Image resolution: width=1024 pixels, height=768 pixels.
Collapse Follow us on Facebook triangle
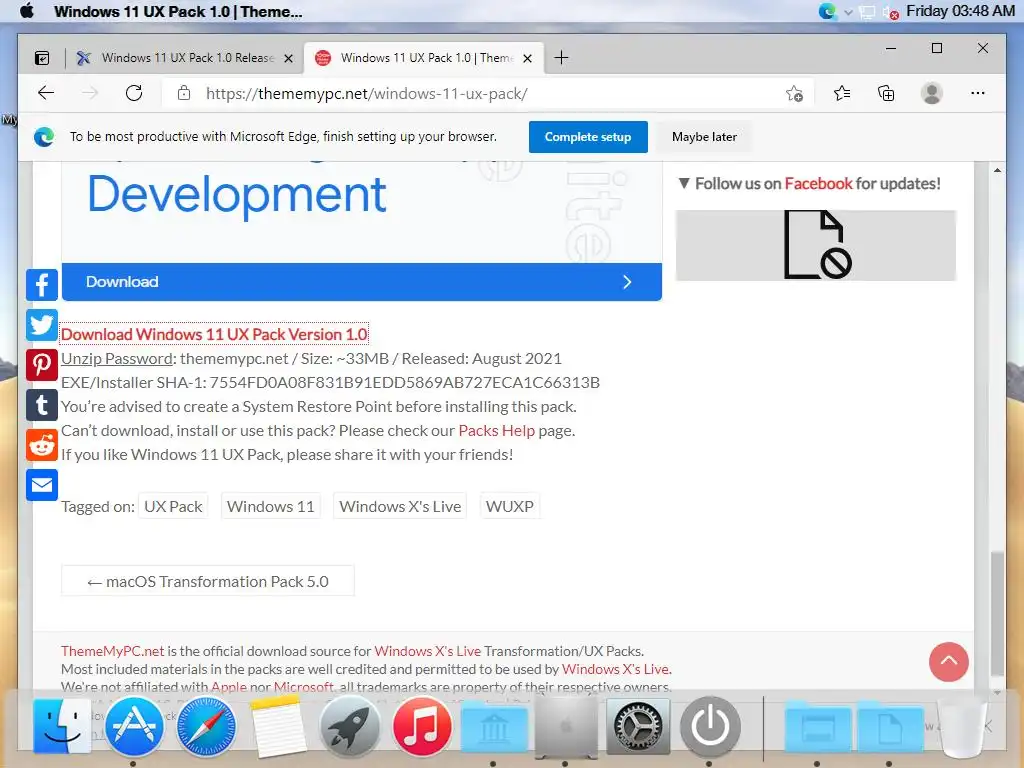(684, 184)
